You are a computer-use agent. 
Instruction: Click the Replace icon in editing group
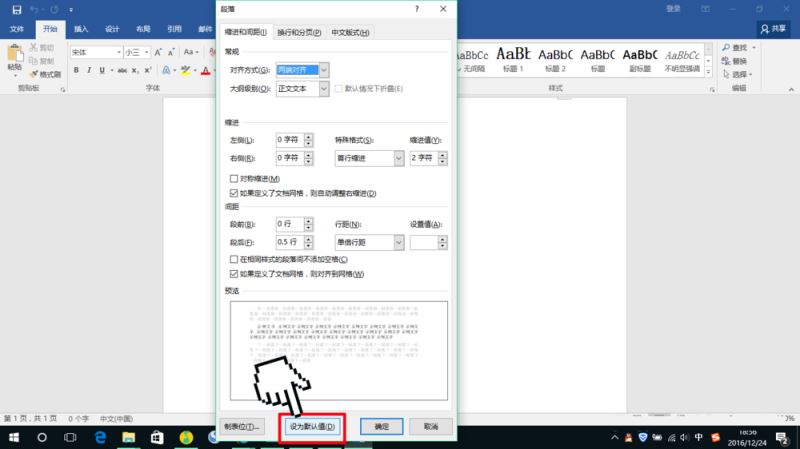click(726, 61)
